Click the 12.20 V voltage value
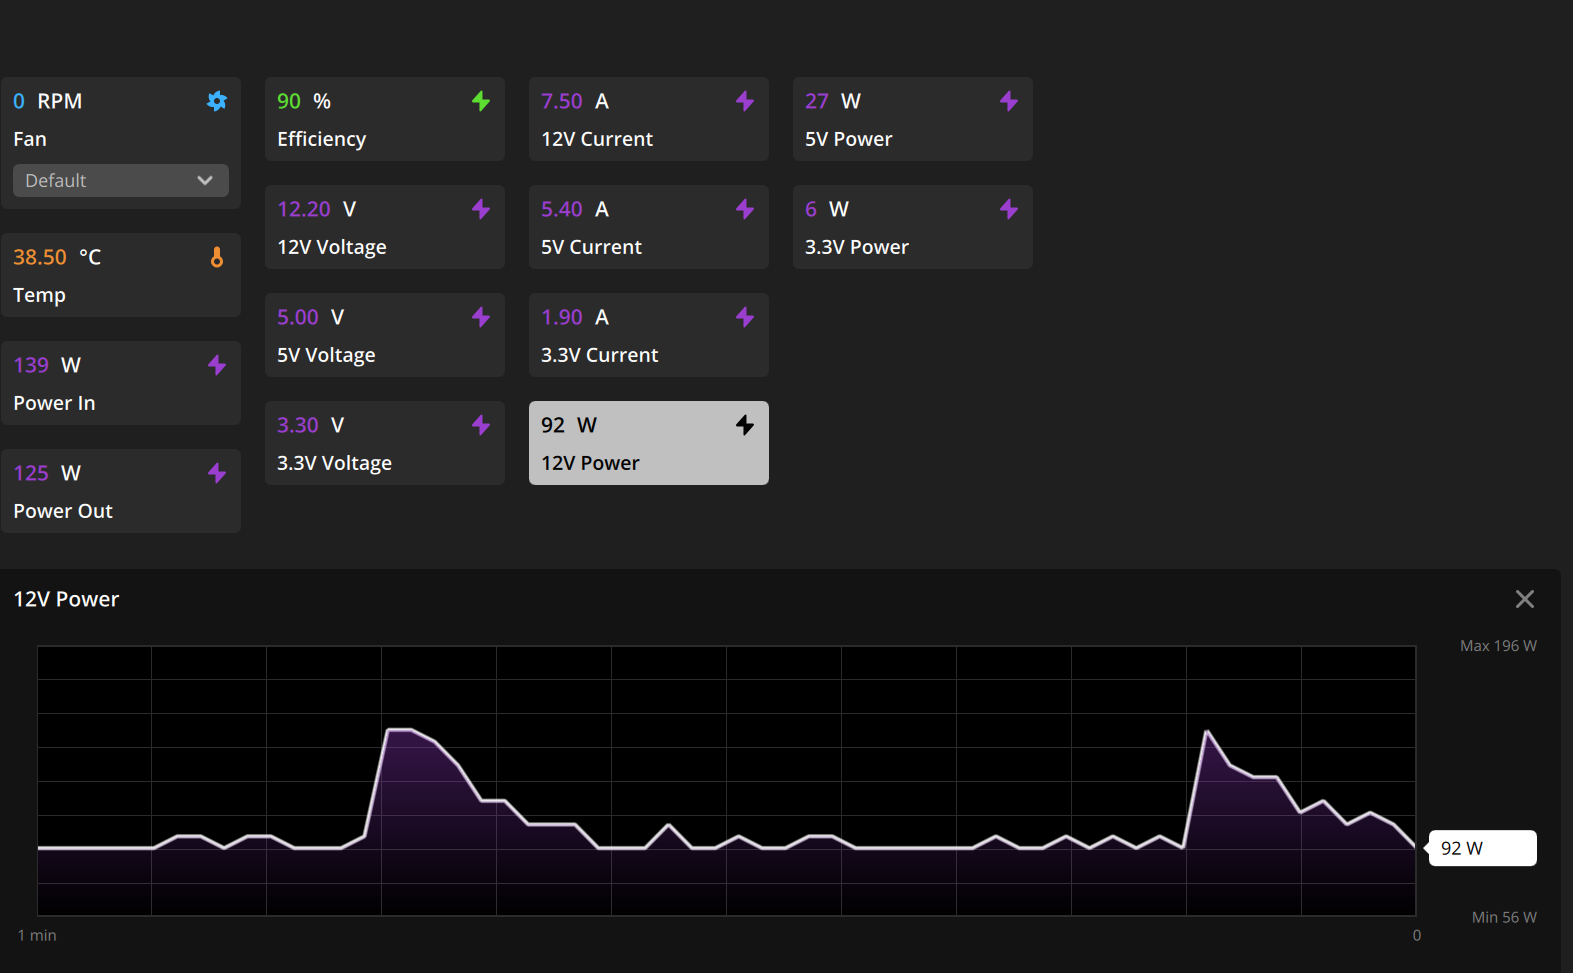This screenshot has height=973, width=1573. [x=317, y=209]
